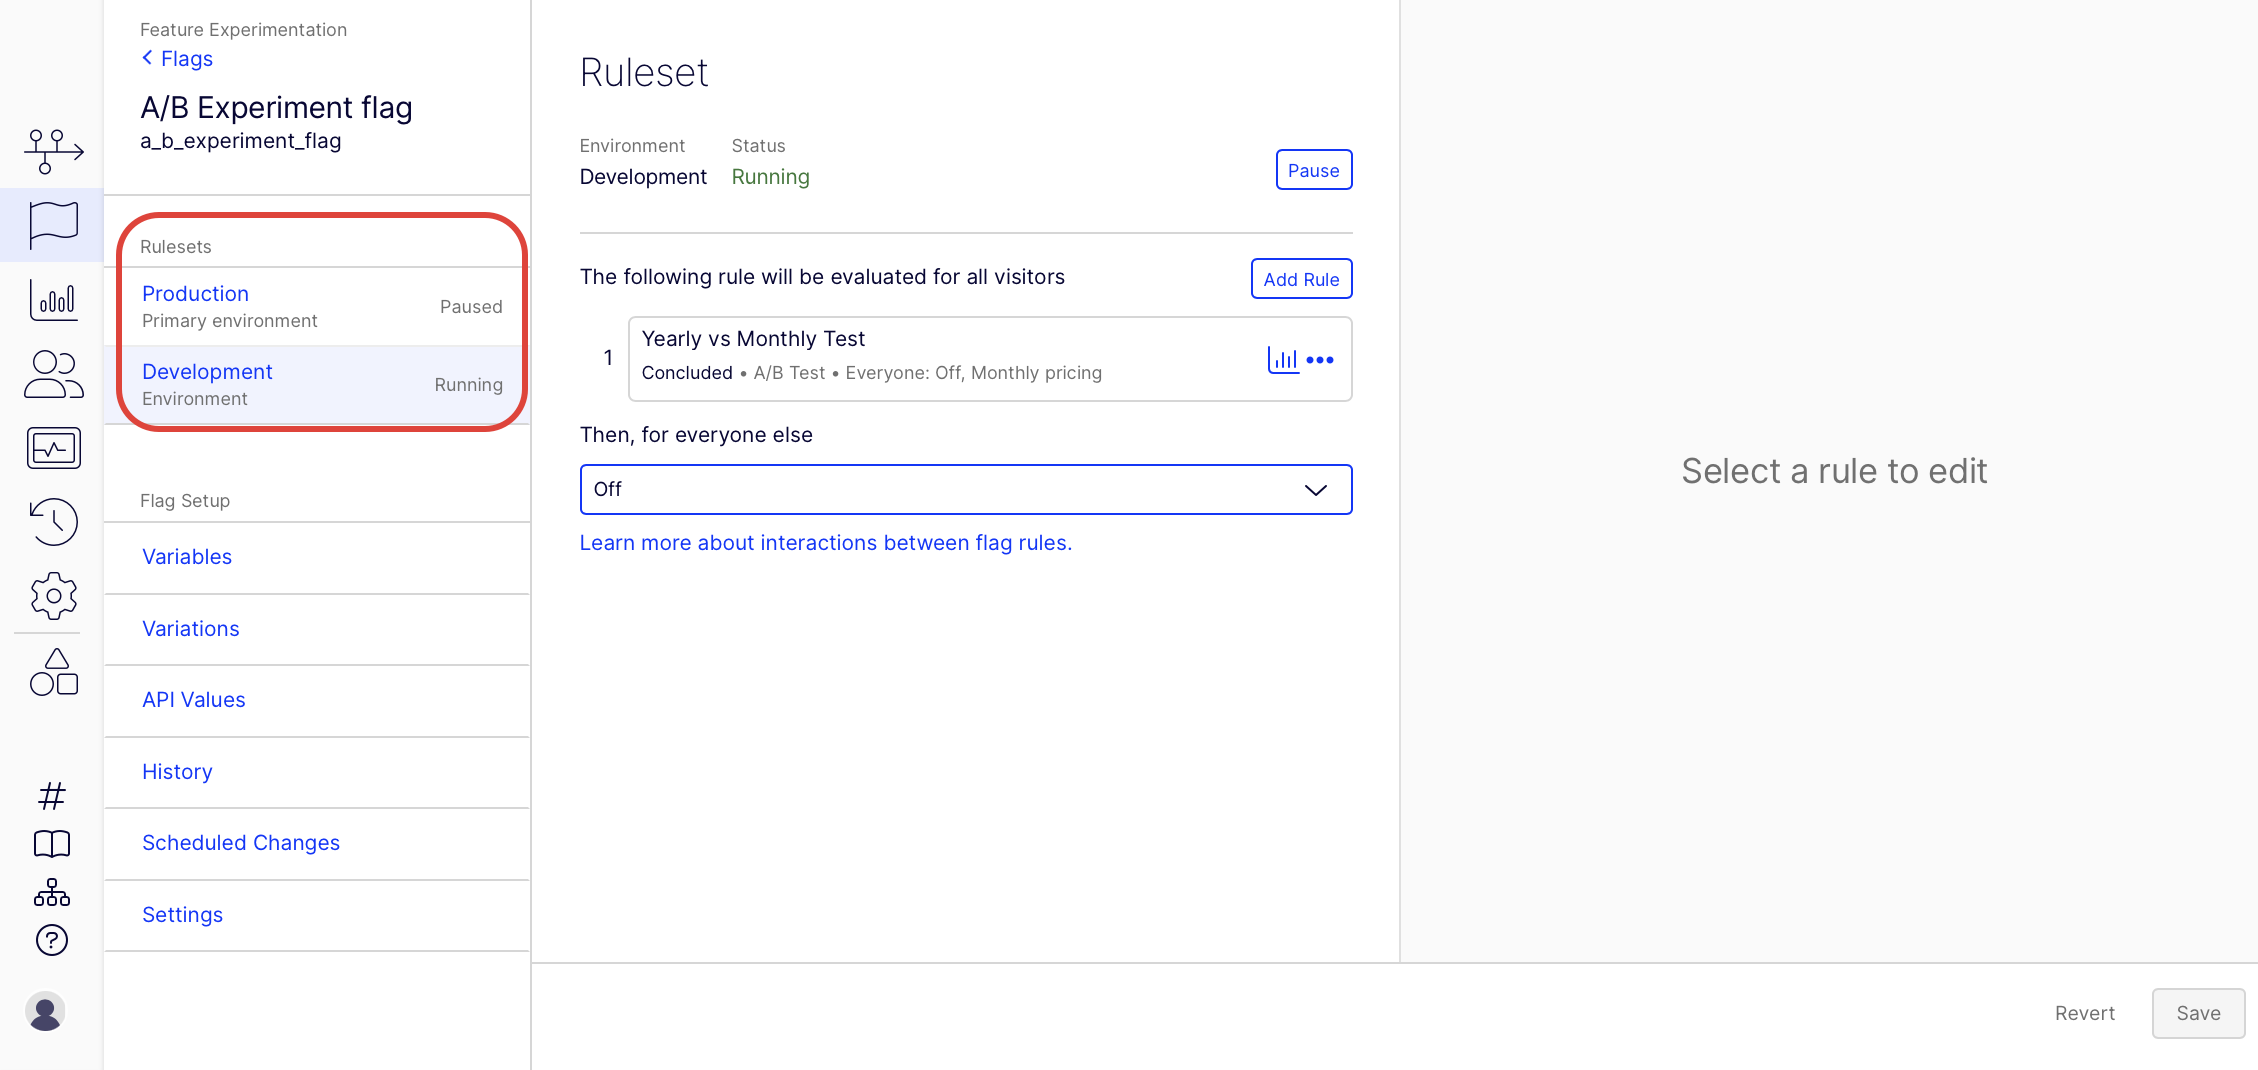Select the Production ruleset
2258x1070 pixels.
coord(196,294)
